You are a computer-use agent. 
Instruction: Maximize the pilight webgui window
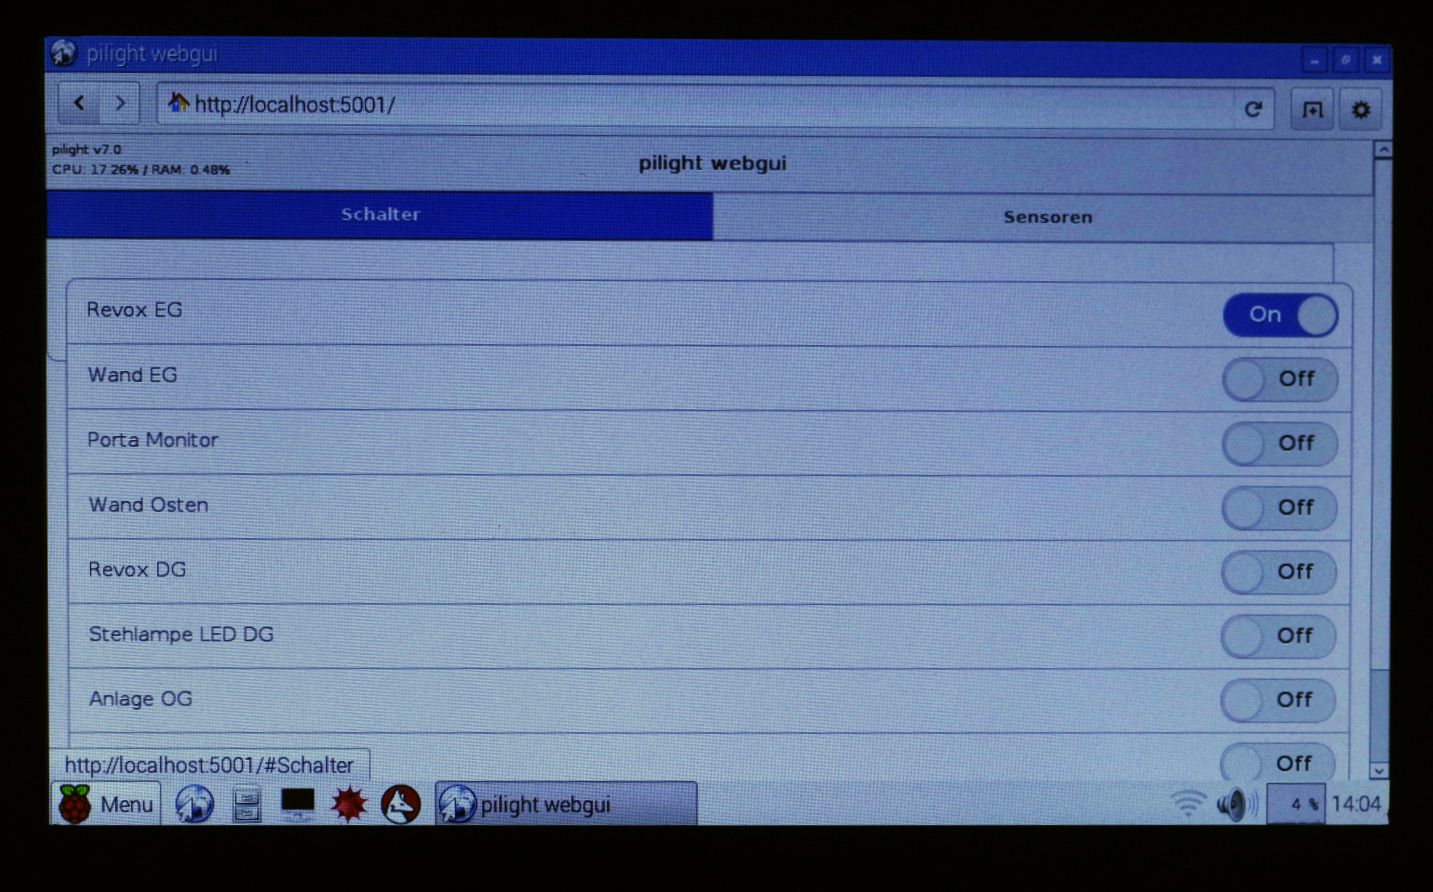[1345, 60]
